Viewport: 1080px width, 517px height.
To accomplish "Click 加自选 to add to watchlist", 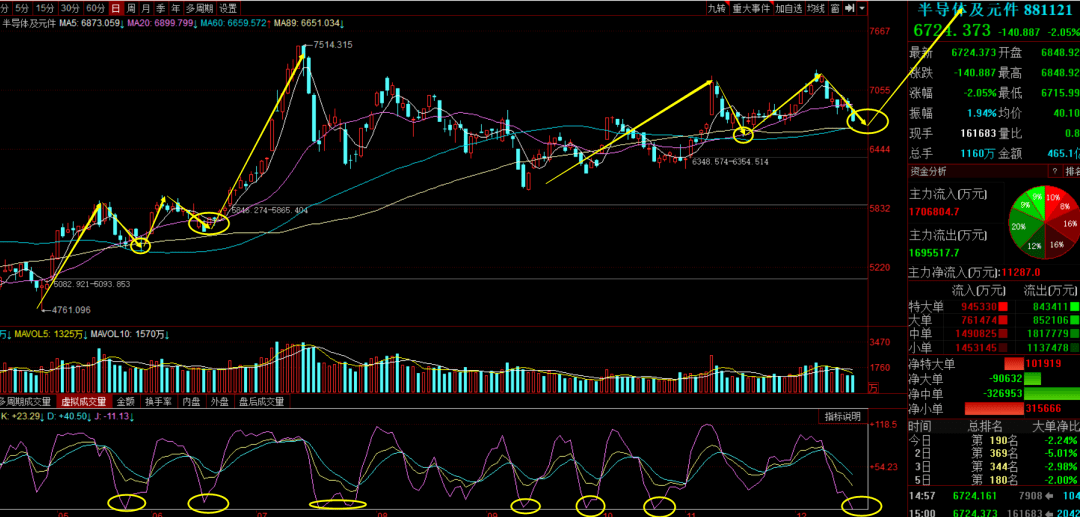I will [788, 8].
